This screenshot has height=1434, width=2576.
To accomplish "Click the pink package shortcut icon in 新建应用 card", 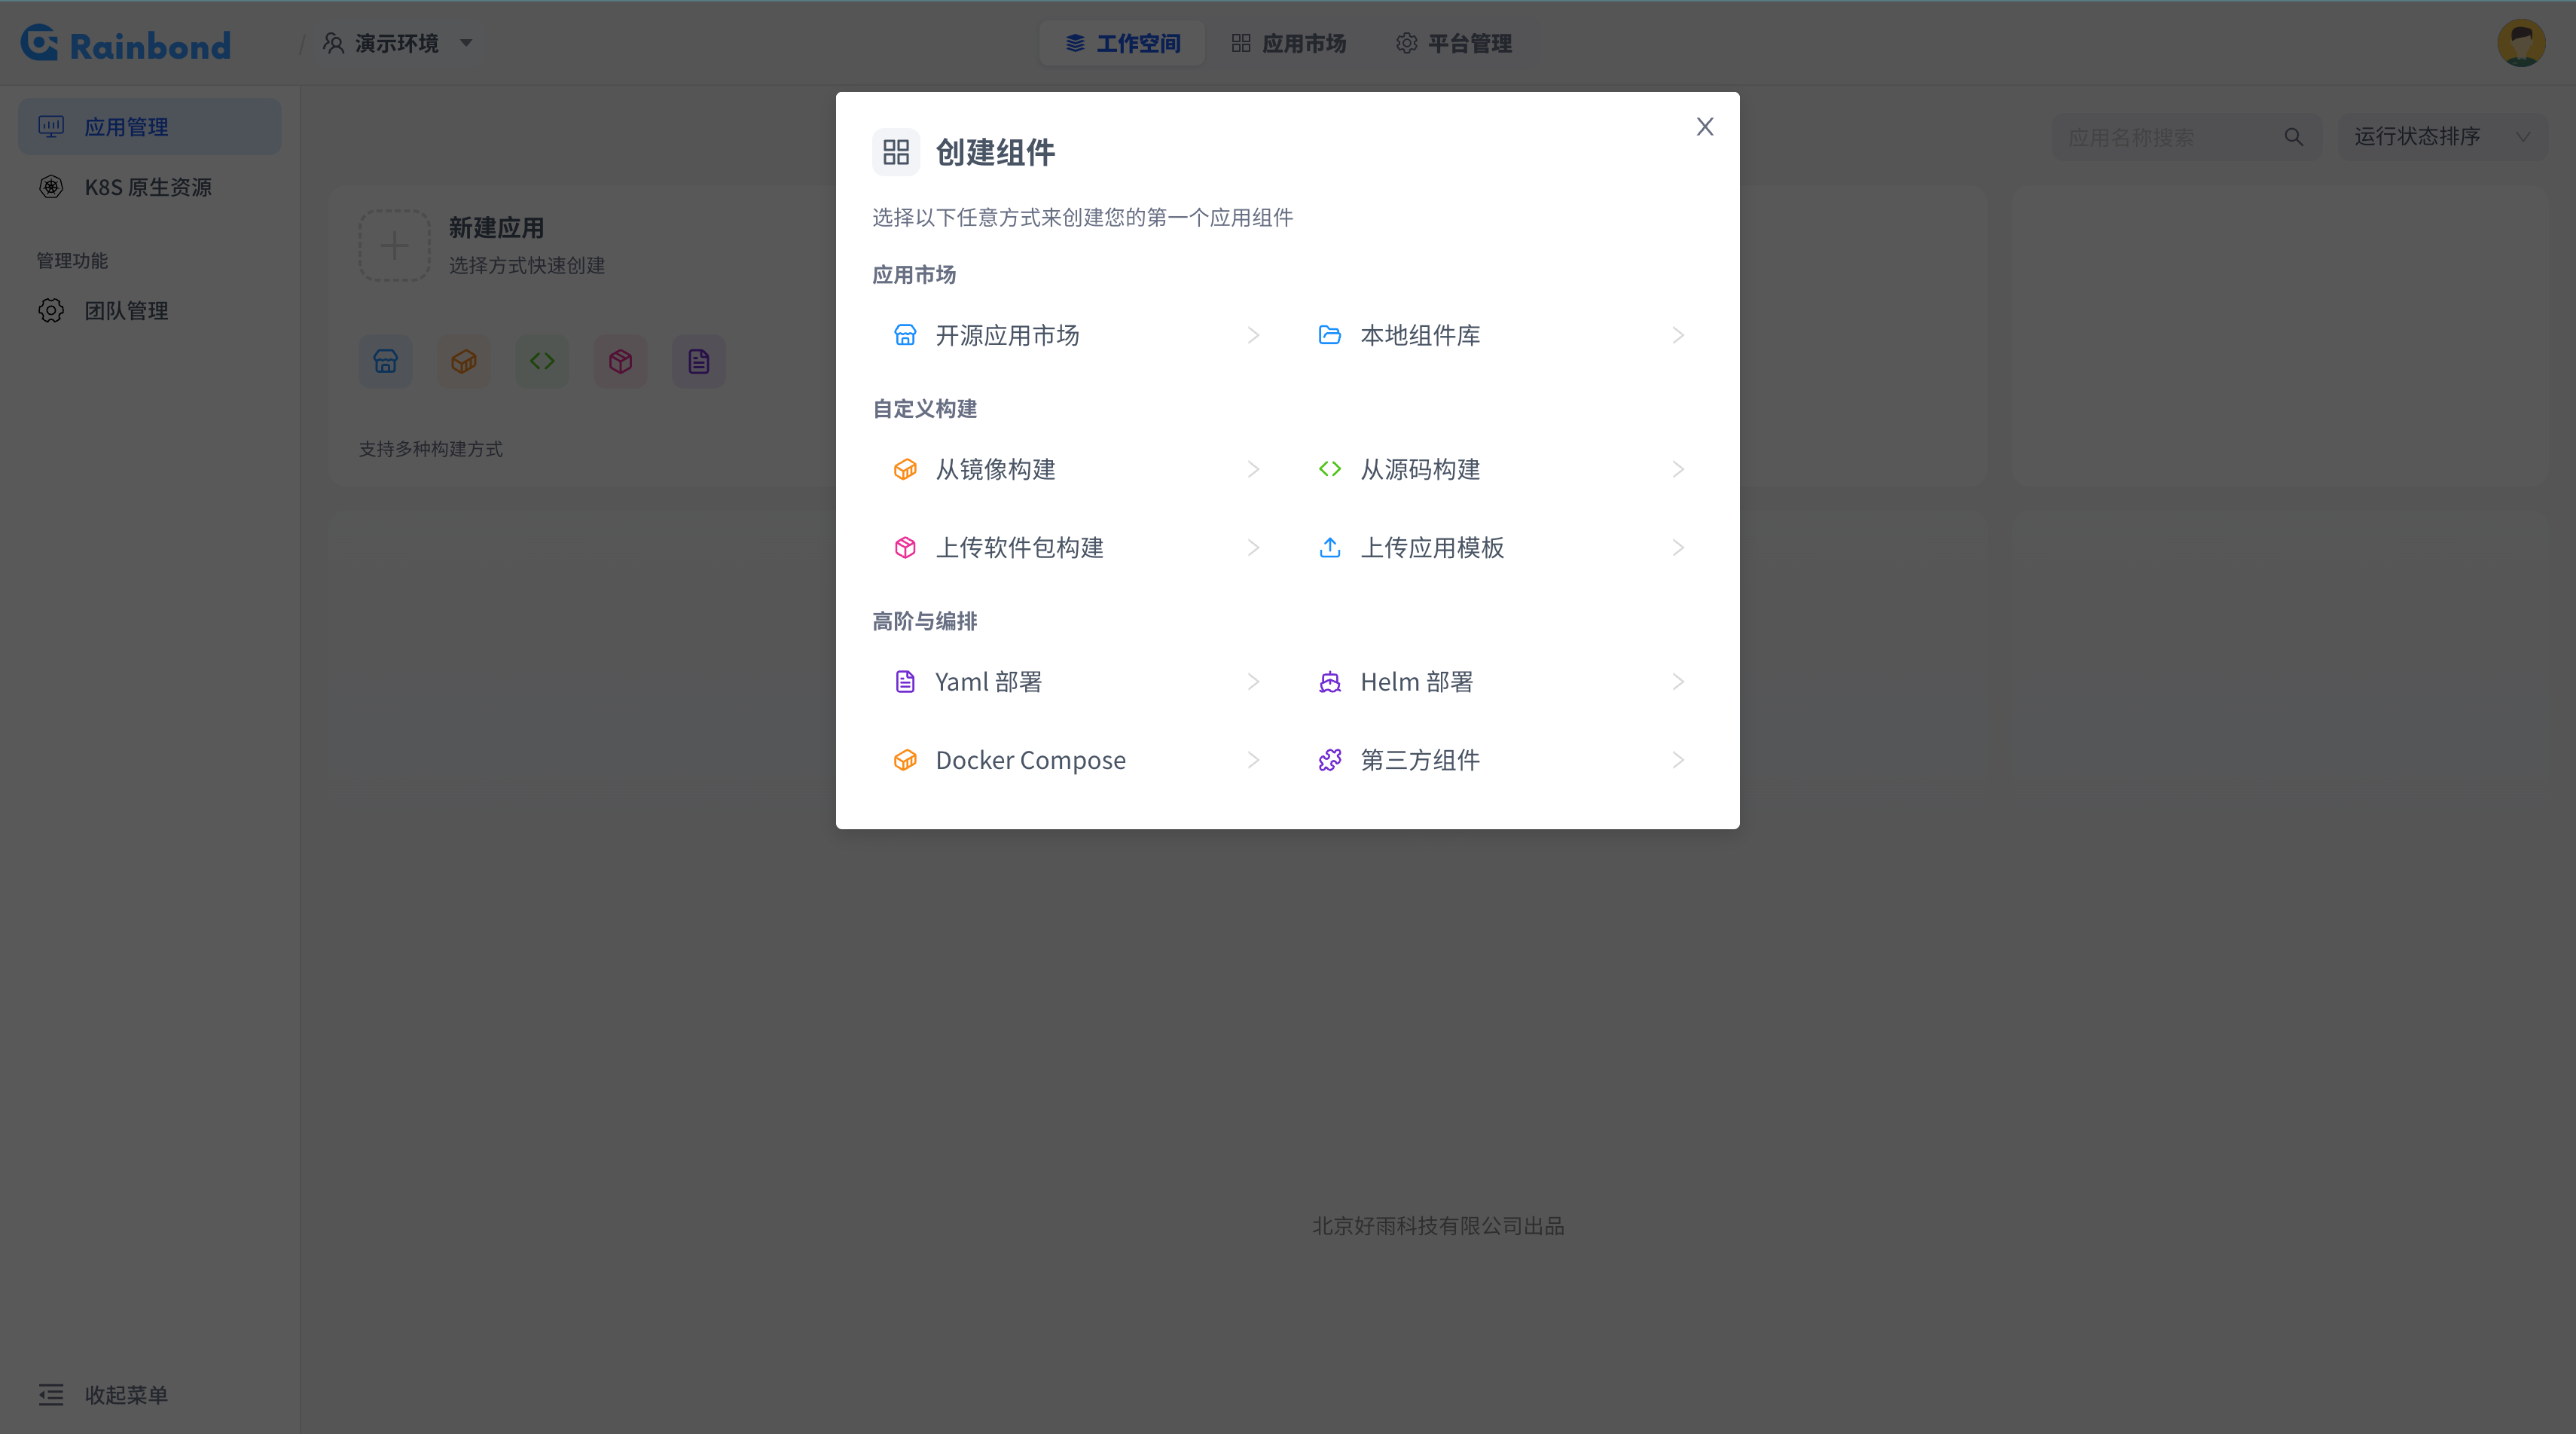I will click(x=621, y=361).
